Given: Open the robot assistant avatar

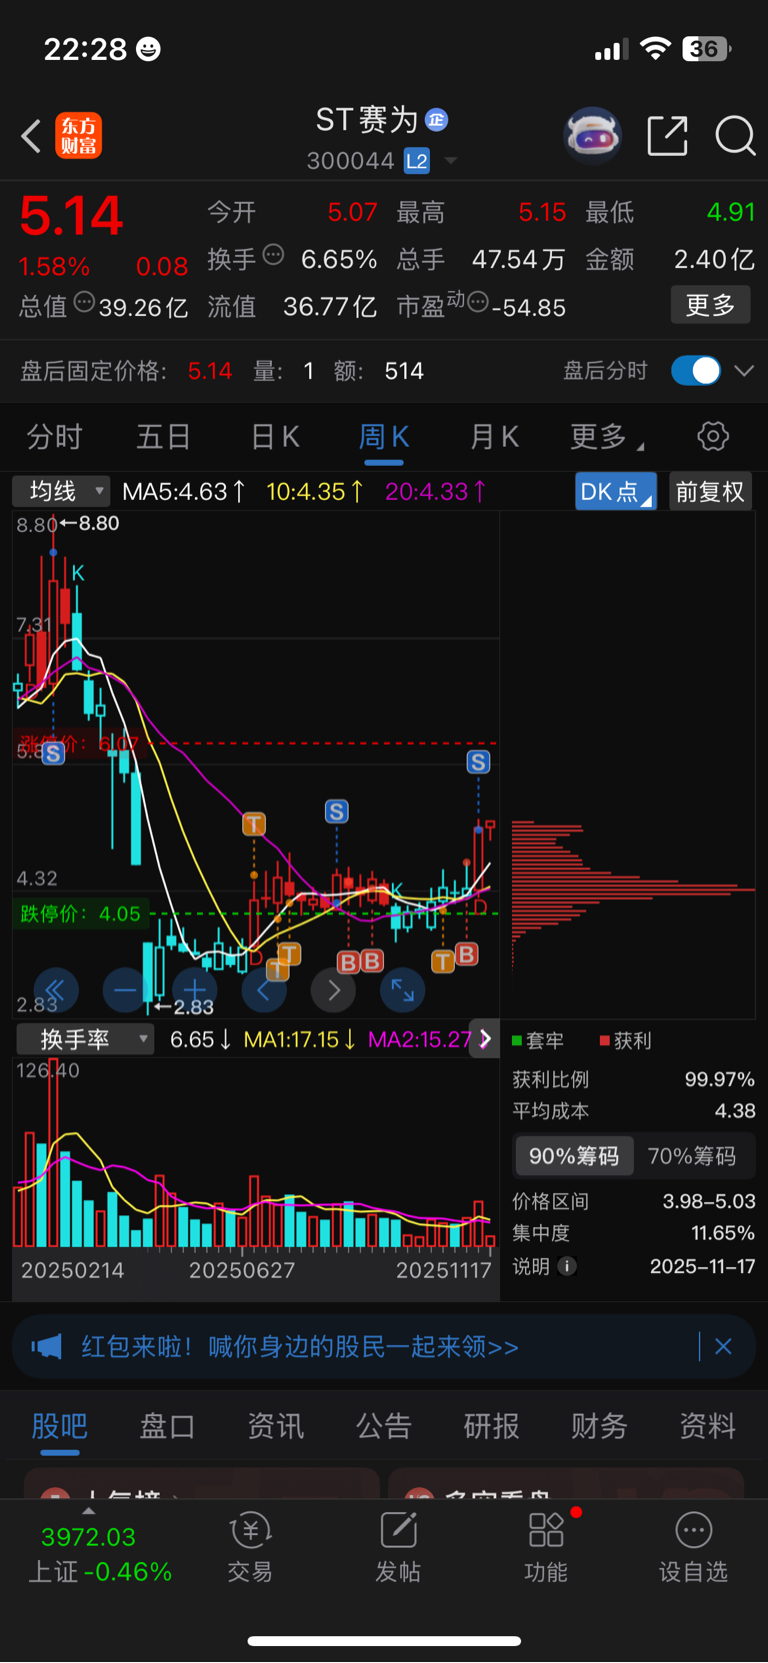Looking at the screenshot, I should (x=593, y=135).
